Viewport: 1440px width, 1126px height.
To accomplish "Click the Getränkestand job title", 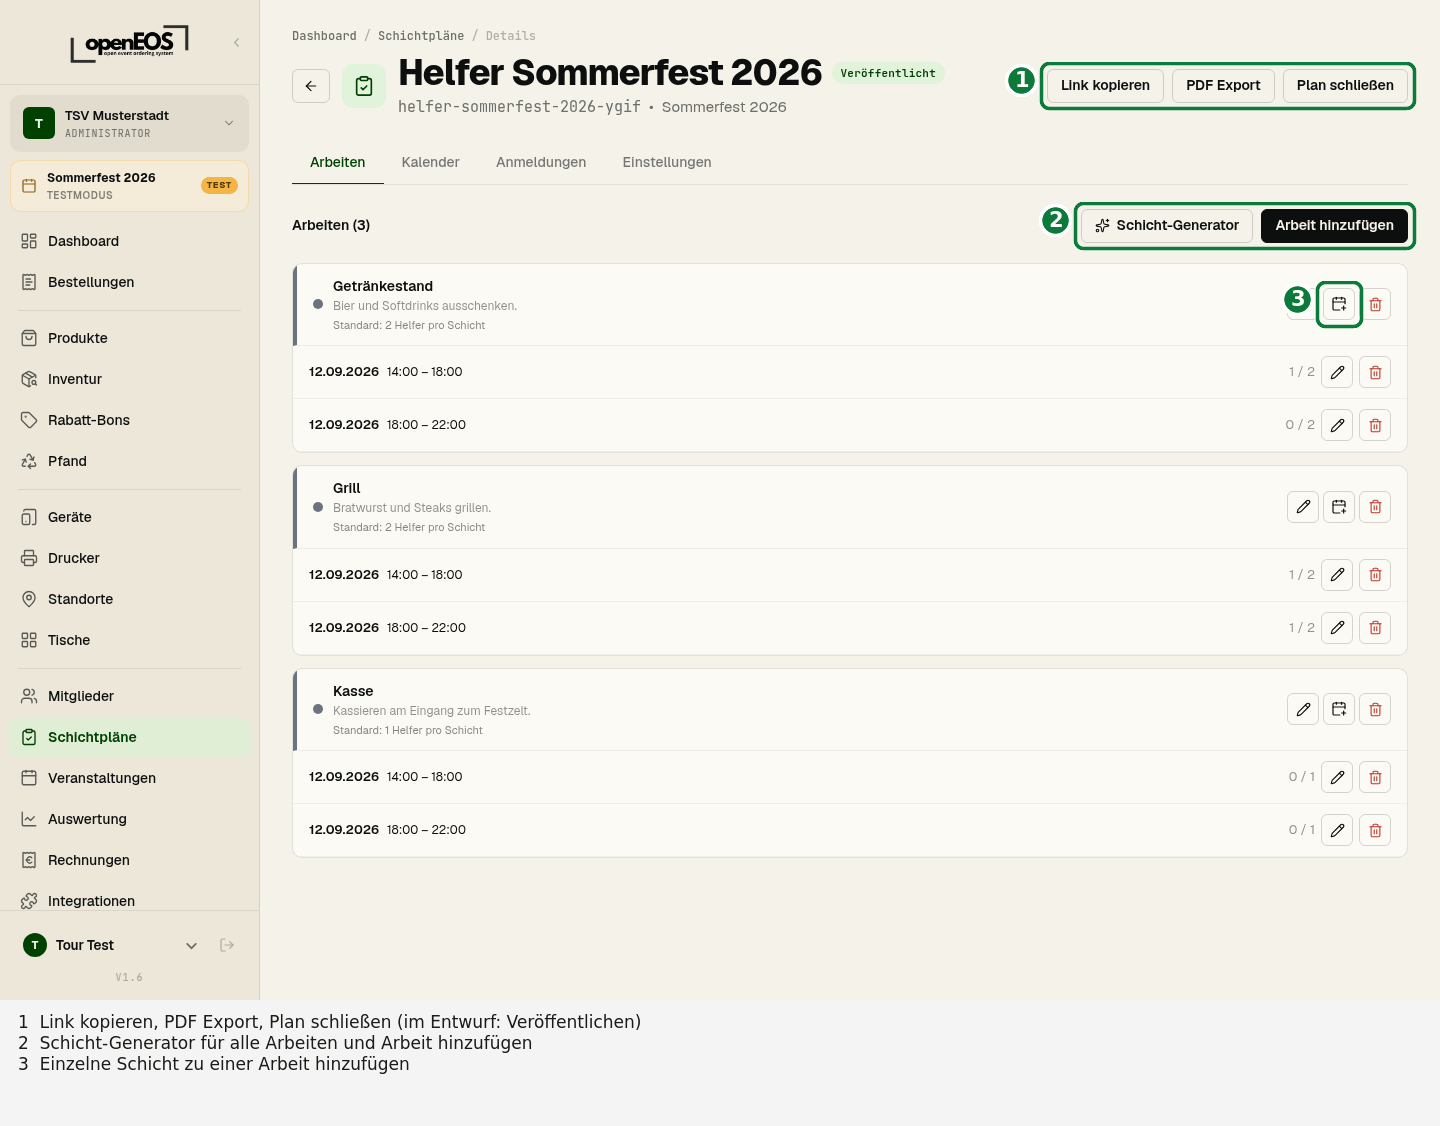I will coord(383,286).
